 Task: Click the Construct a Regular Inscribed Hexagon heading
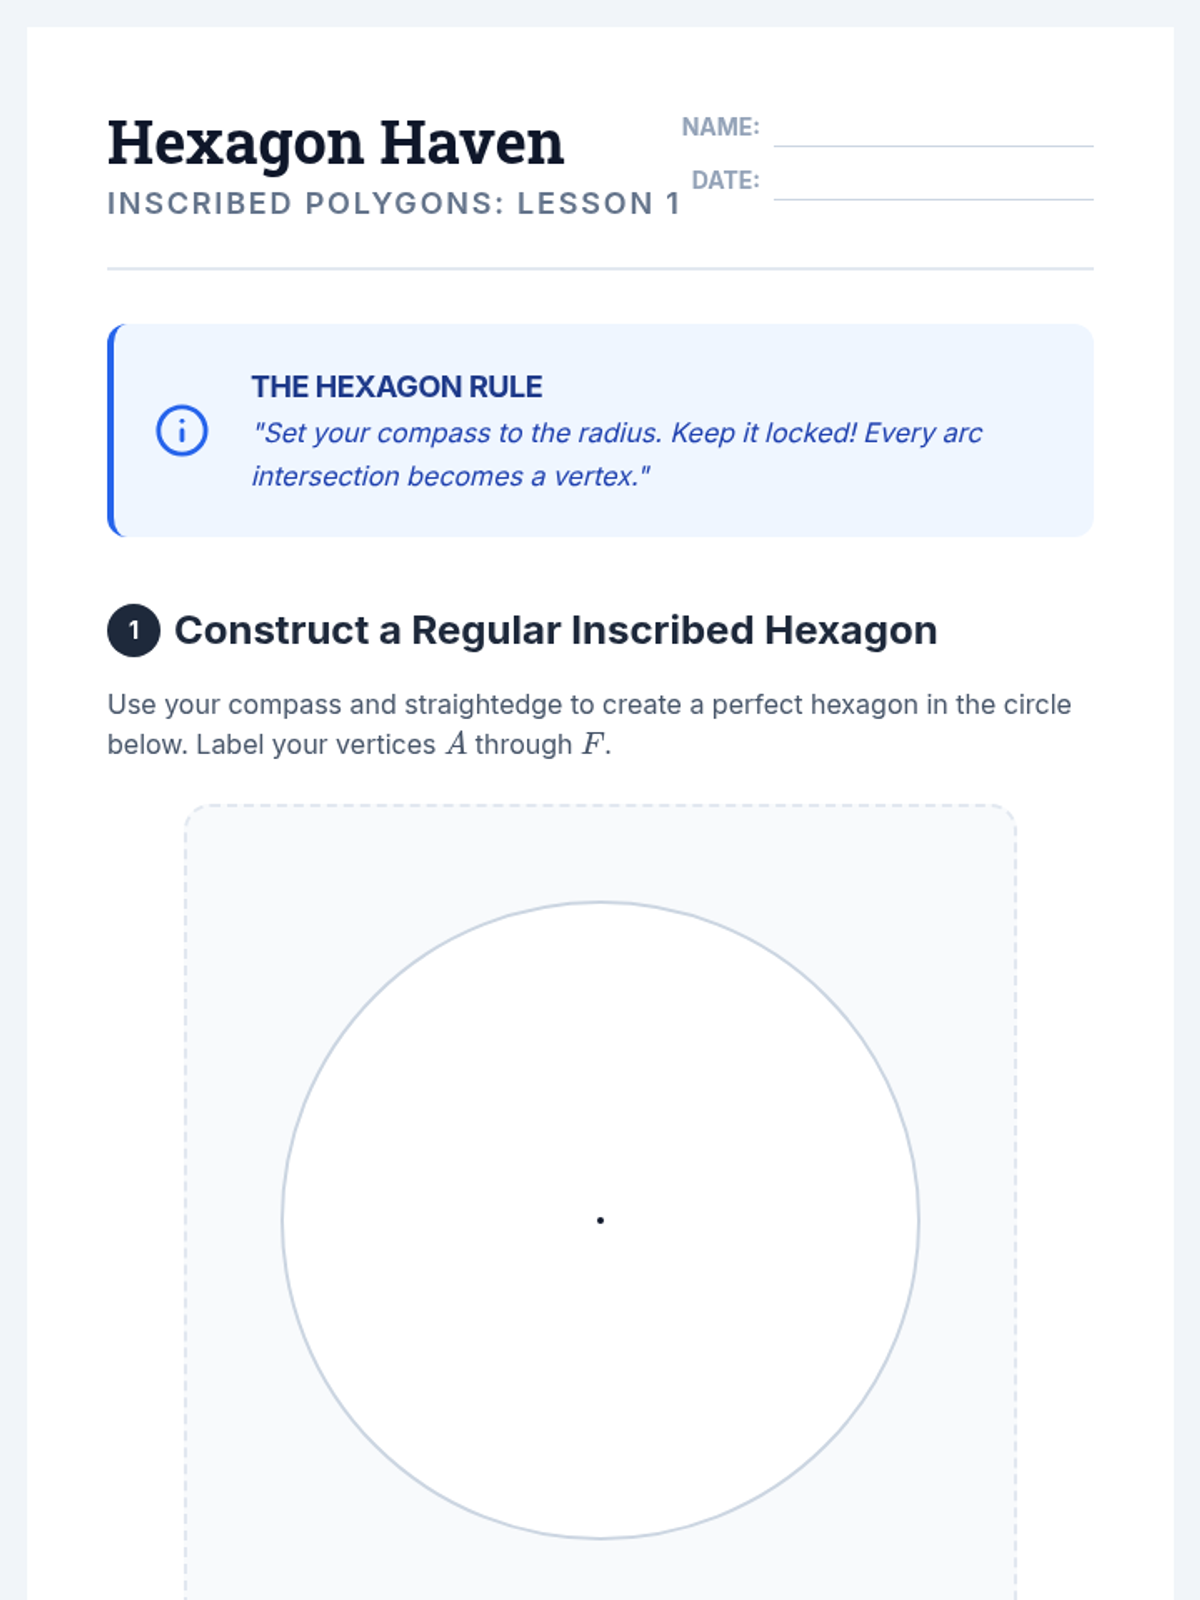tap(556, 631)
